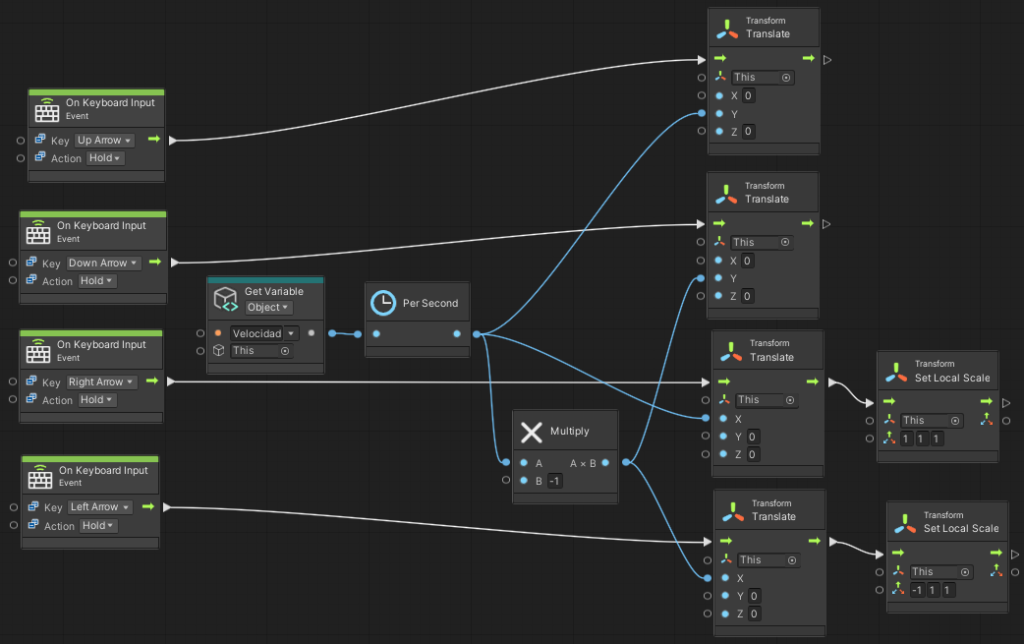The width and height of the screenshot is (1024, 644).
Task: Expand the Object kind dropdown in Get Variable
Action: point(269,307)
